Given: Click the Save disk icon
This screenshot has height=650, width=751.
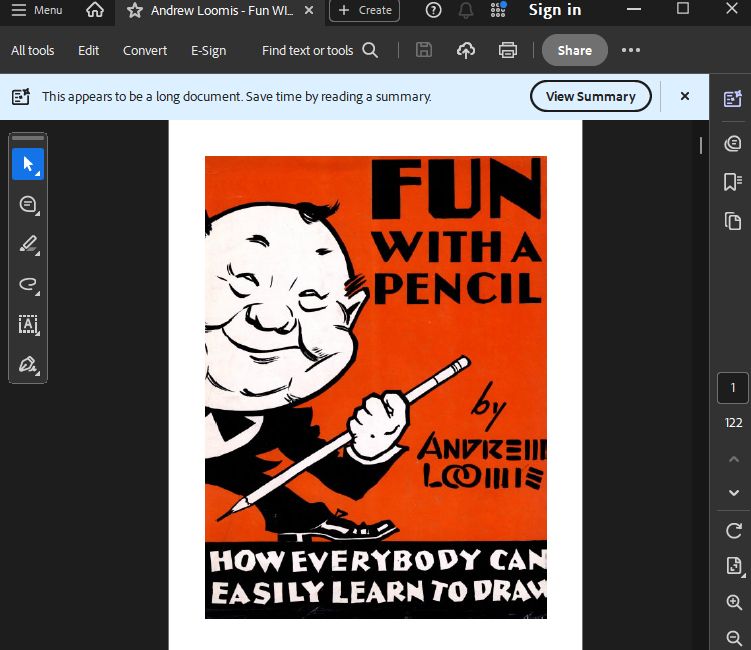Looking at the screenshot, I should coord(424,50).
